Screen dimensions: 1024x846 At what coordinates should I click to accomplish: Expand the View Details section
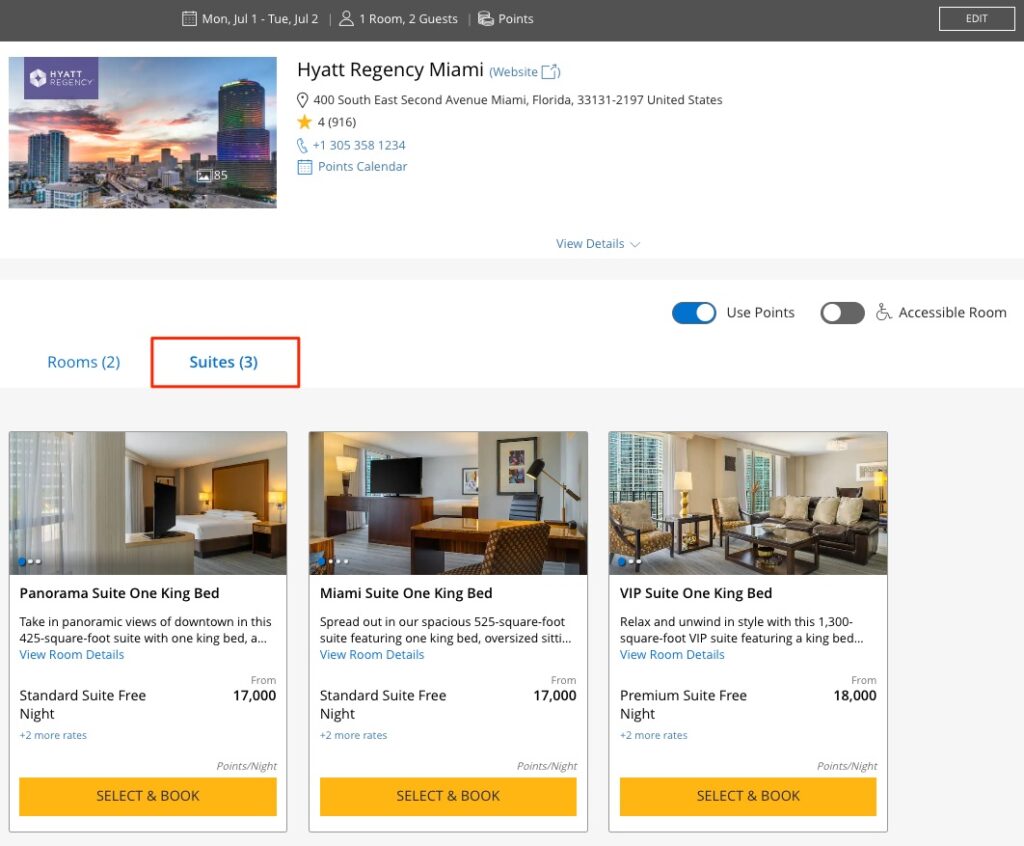tap(597, 243)
